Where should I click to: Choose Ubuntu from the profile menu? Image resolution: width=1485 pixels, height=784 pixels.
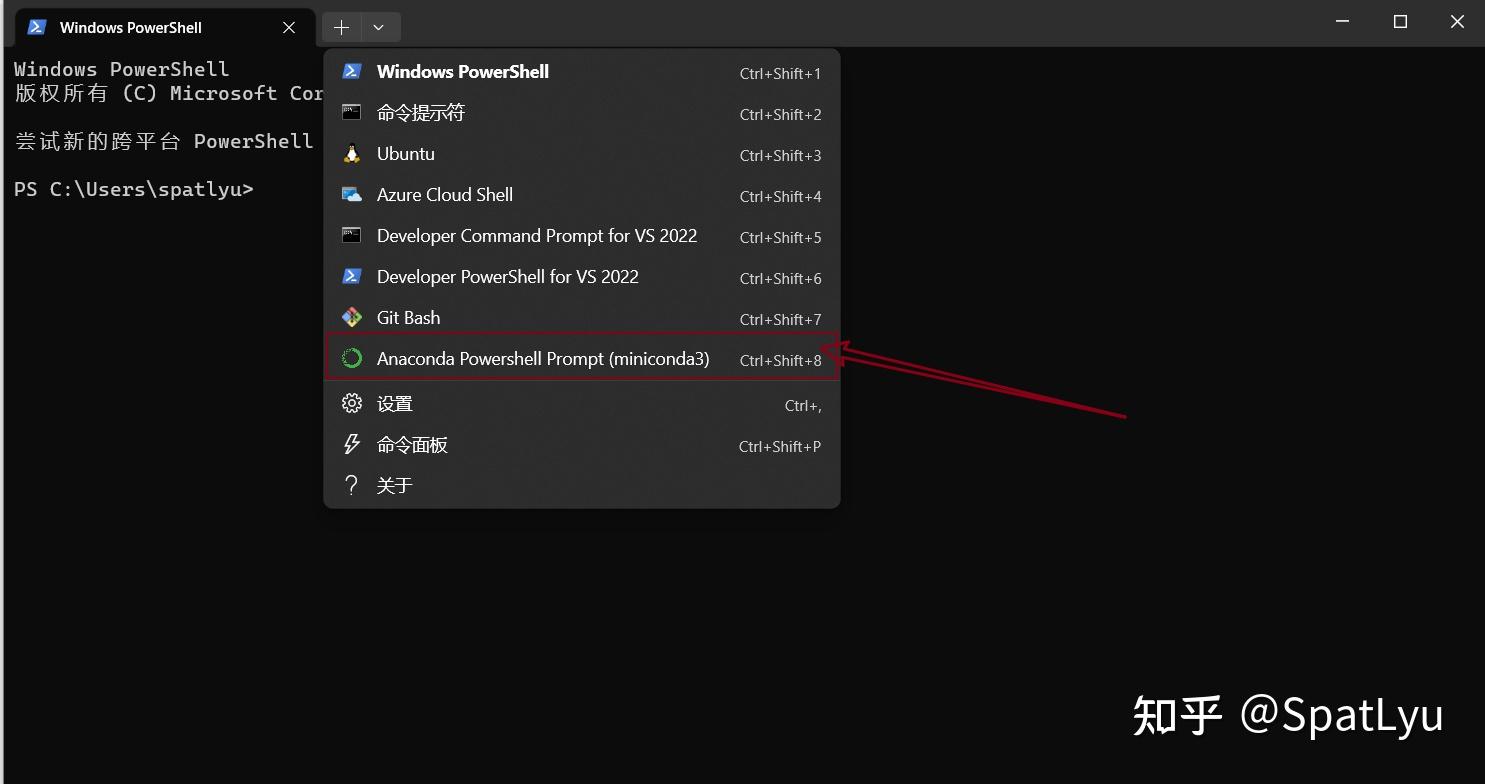click(405, 153)
